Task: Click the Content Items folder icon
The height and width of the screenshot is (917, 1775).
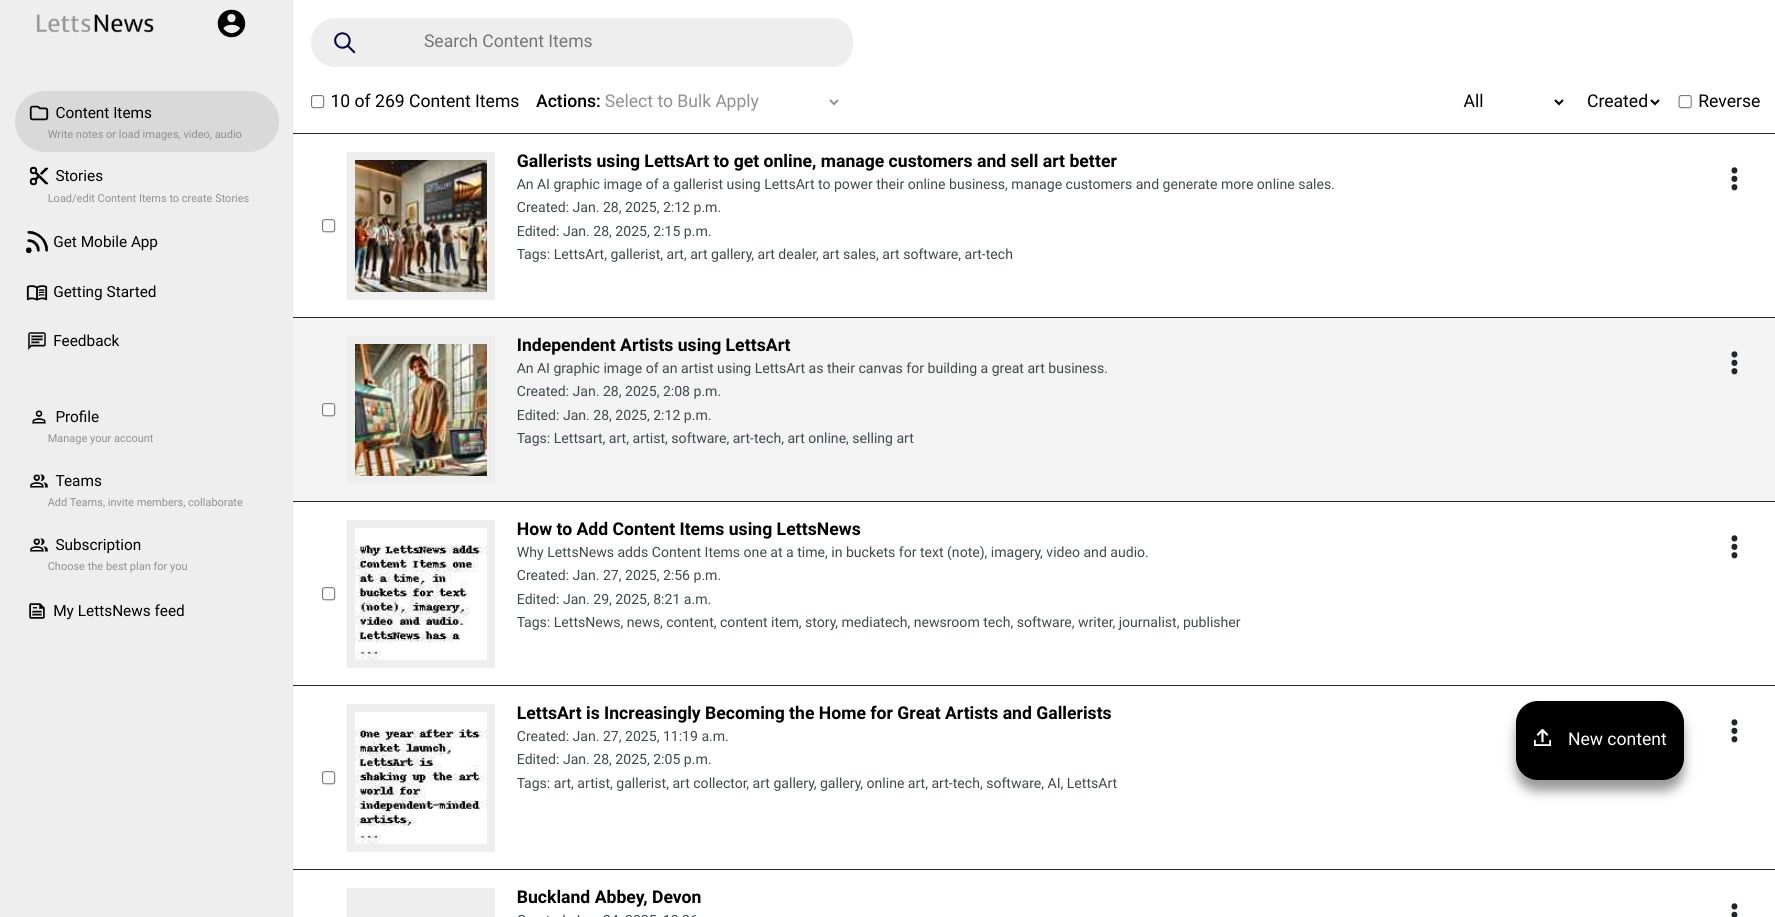Action: tap(39, 113)
